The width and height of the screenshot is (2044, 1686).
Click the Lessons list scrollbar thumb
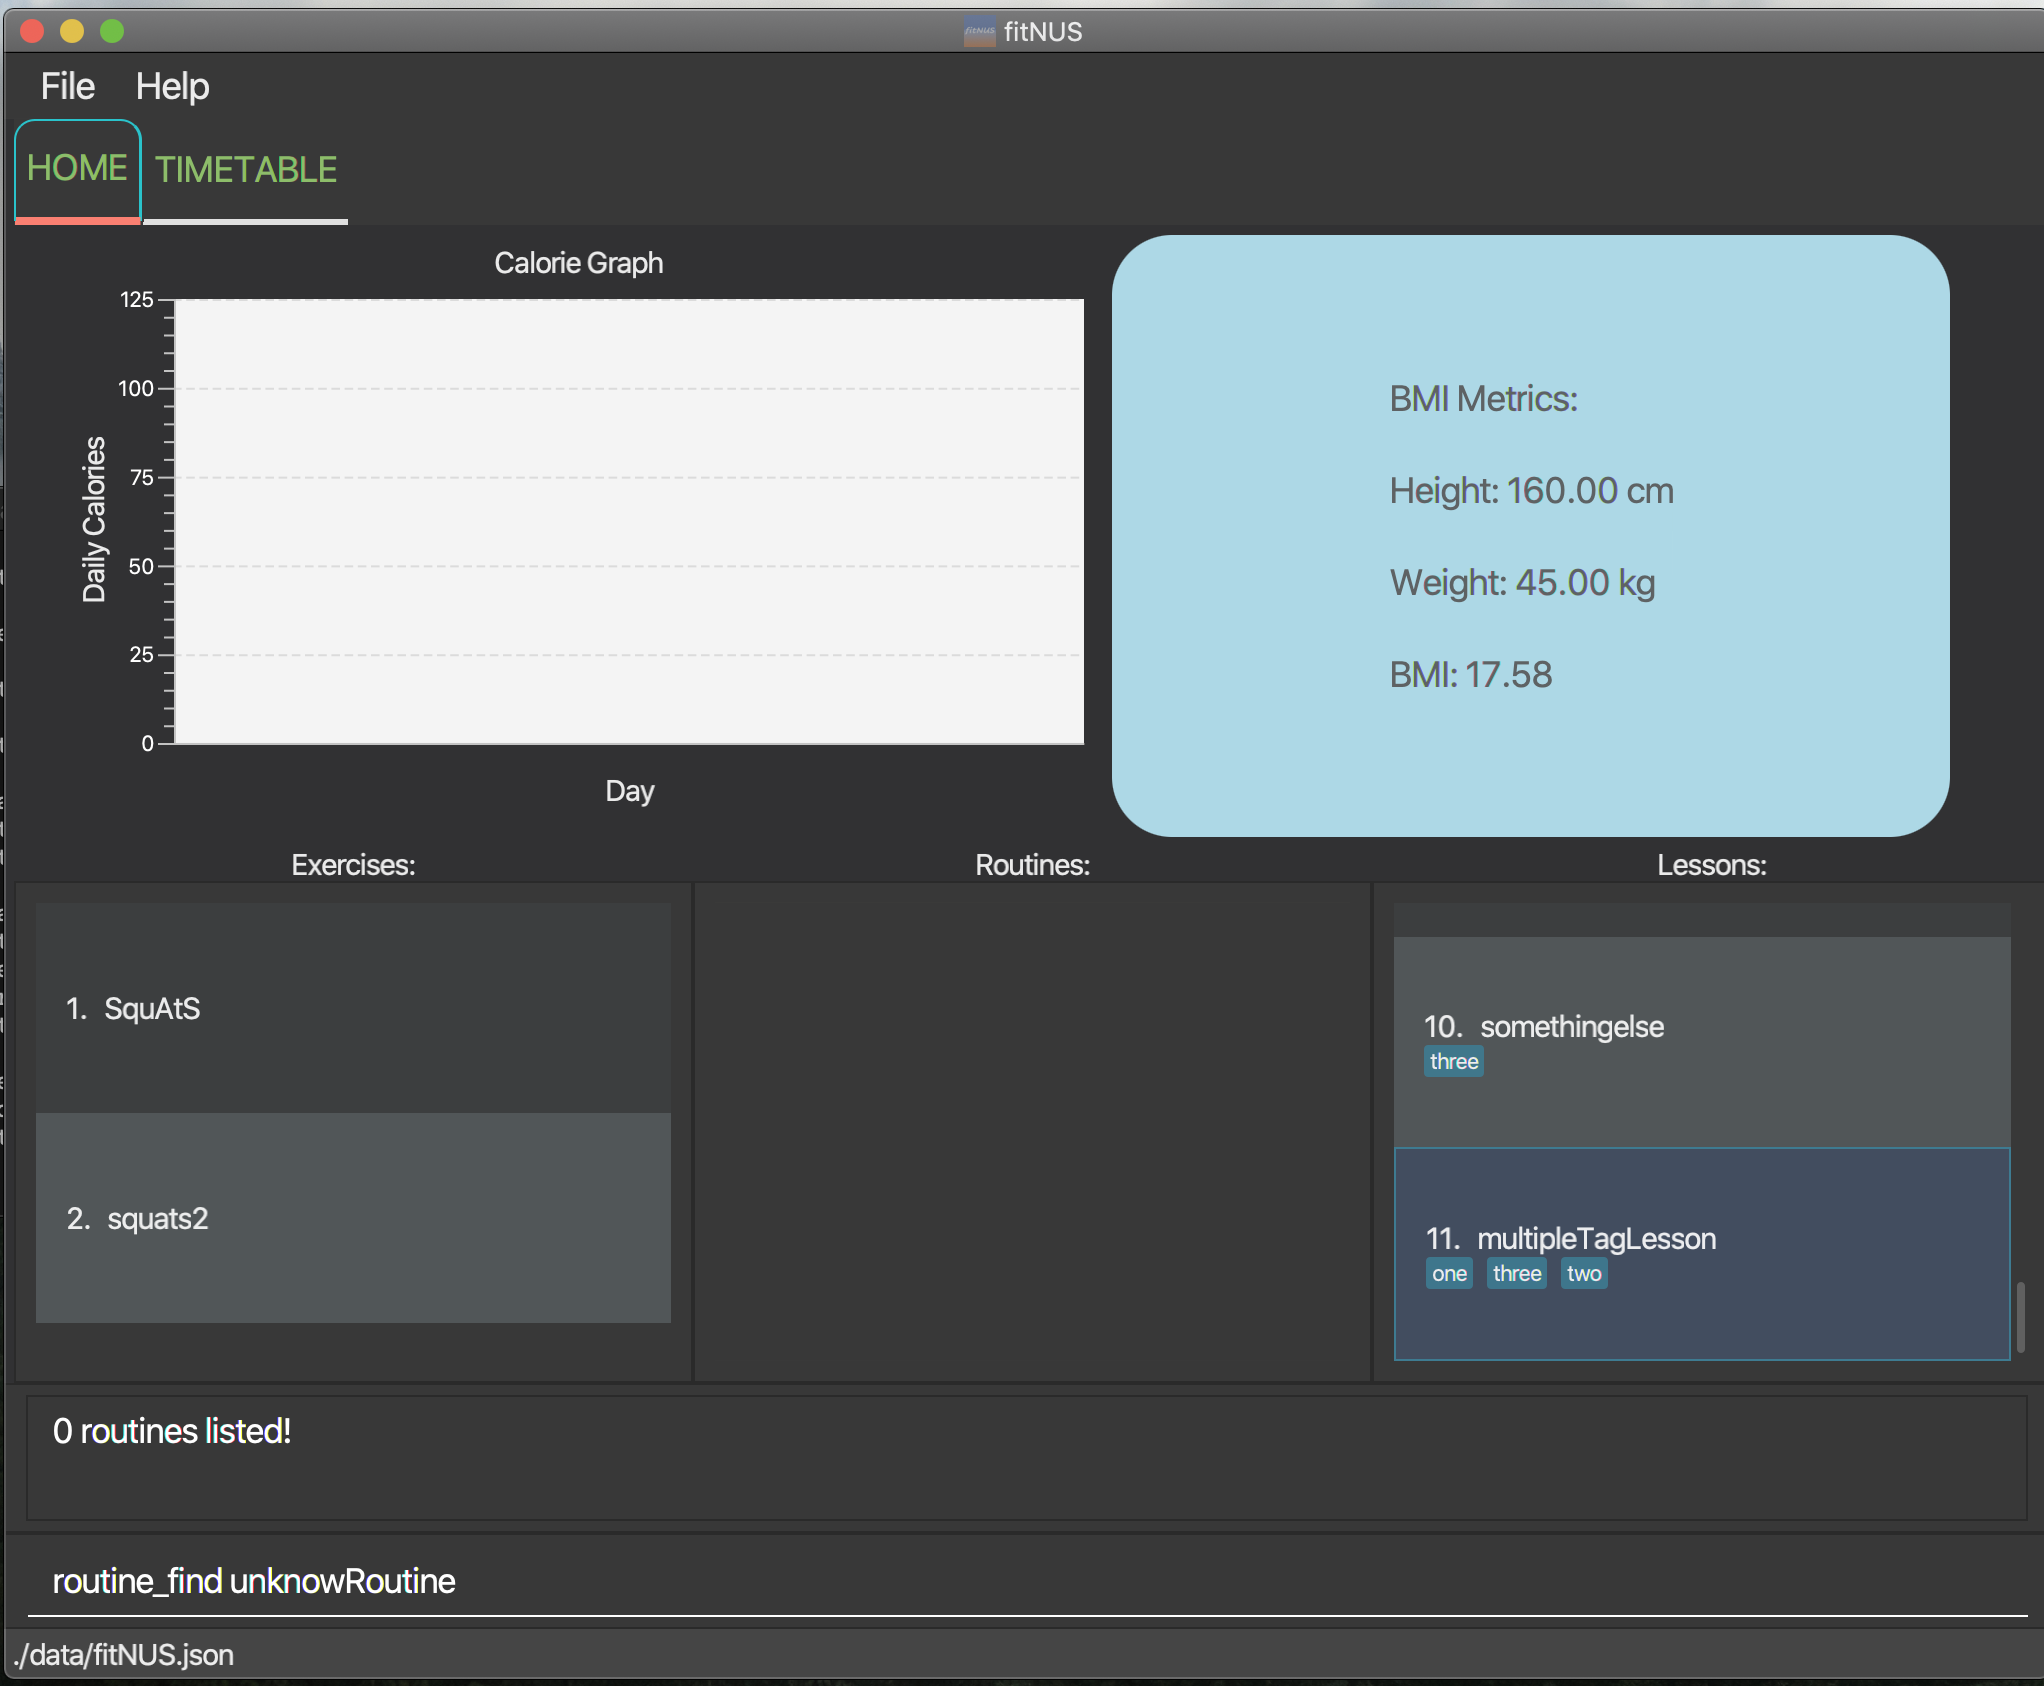click(2020, 1316)
